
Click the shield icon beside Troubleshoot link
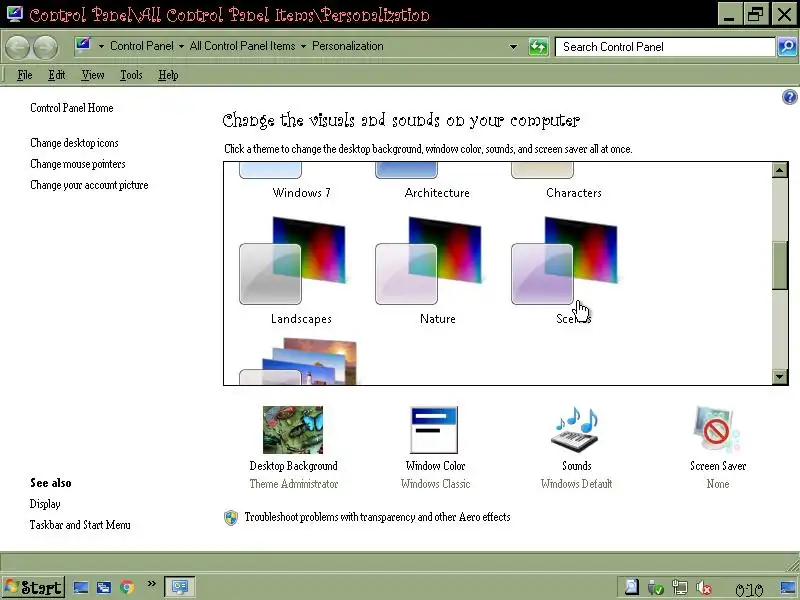click(231, 518)
